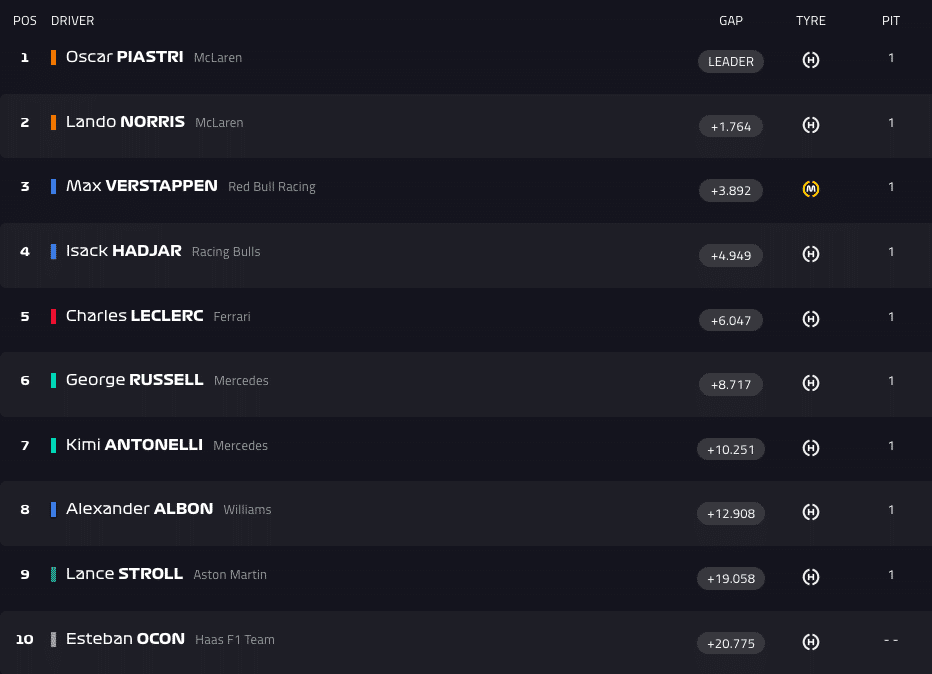Image resolution: width=932 pixels, height=674 pixels.
Task: Click the GAP column header
Action: pos(731,21)
